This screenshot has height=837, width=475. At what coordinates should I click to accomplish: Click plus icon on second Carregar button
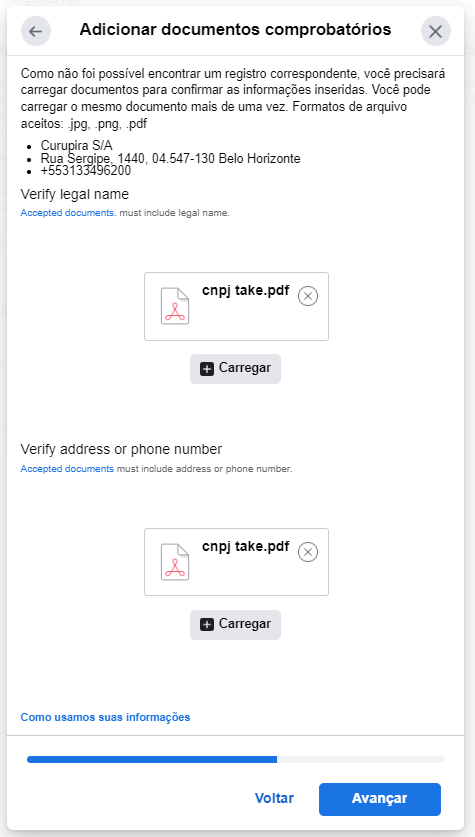207,625
